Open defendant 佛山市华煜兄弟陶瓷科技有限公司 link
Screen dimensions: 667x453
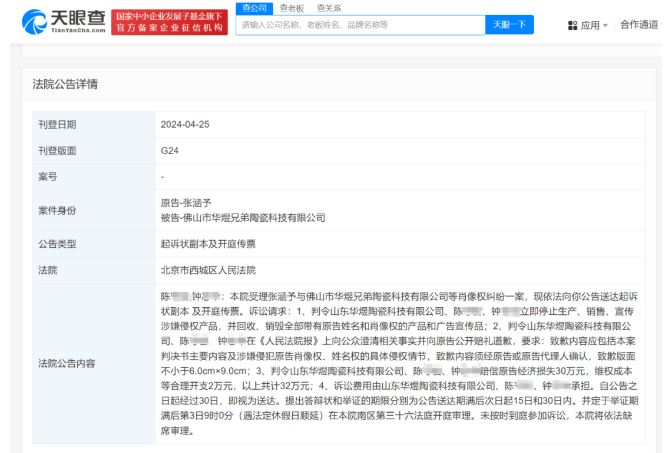[x=243, y=217]
